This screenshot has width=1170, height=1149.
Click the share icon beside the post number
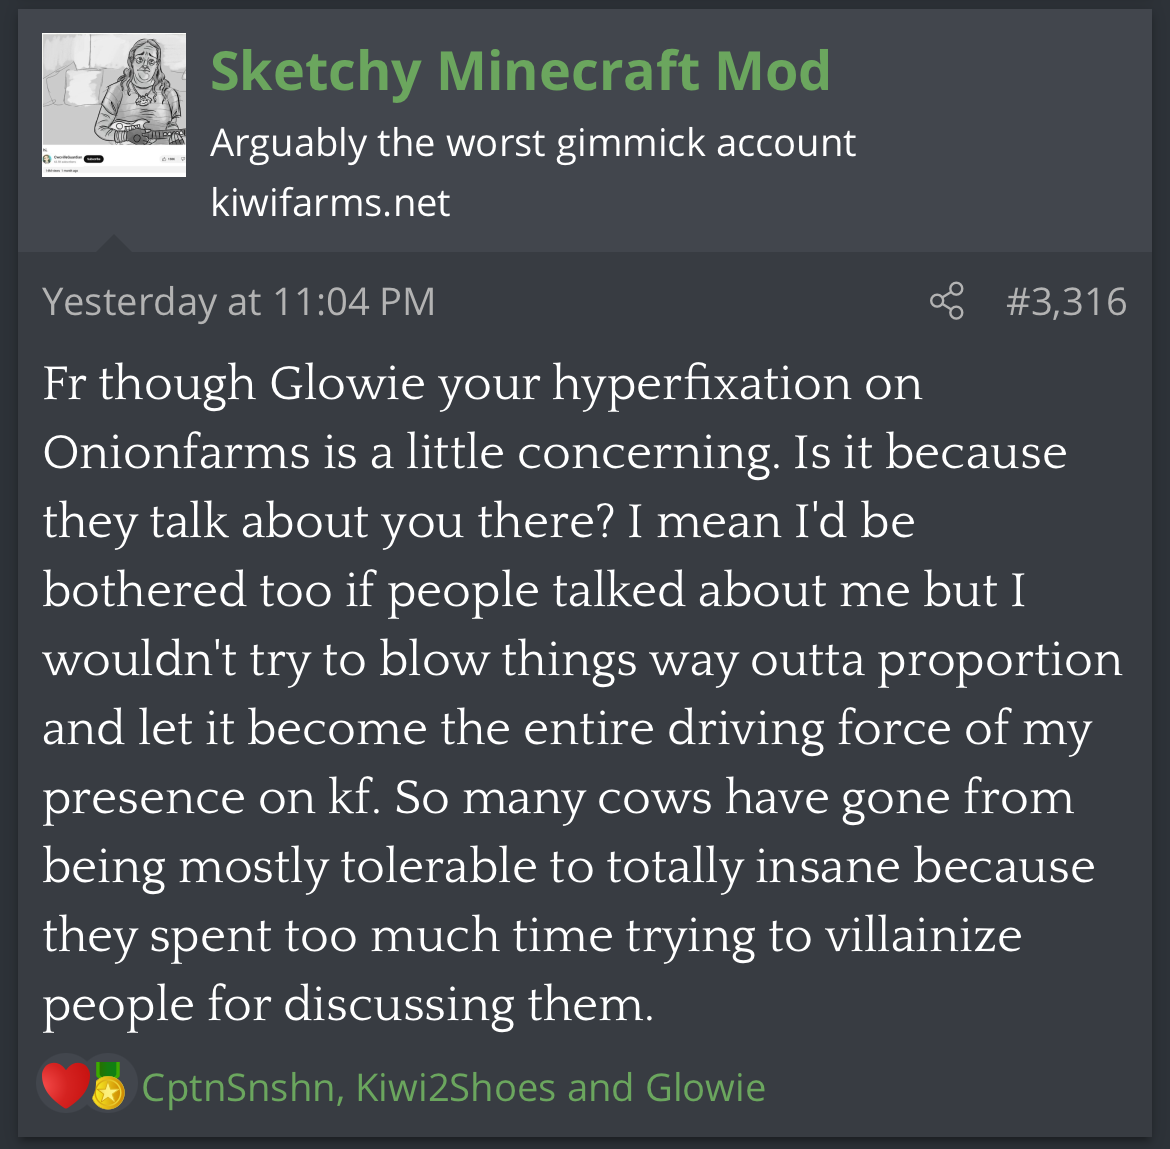(946, 301)
